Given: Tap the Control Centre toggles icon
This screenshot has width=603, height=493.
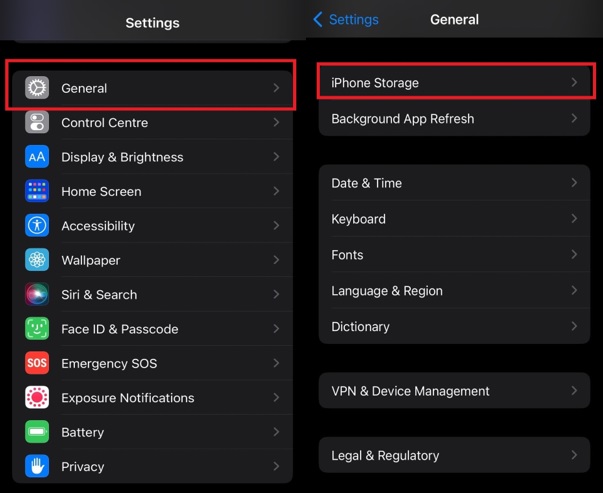Looking at the screenshot, I should point(37,123).
